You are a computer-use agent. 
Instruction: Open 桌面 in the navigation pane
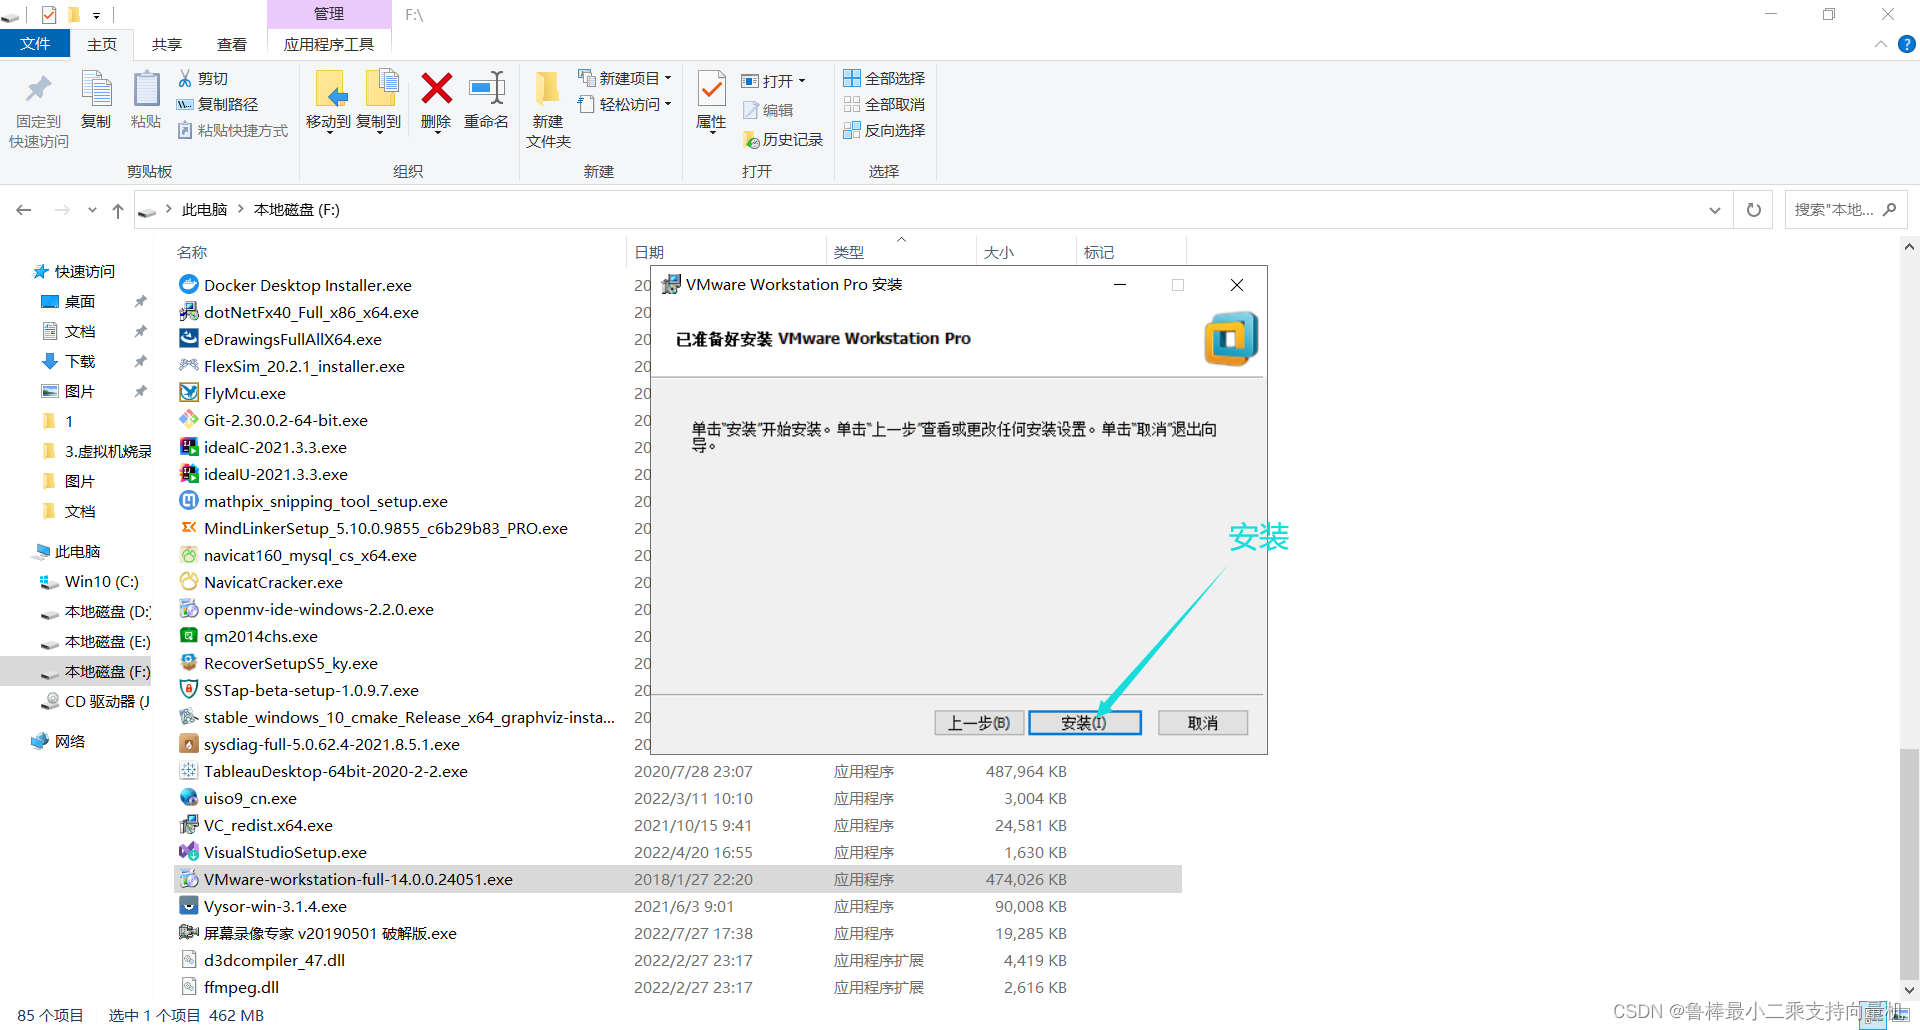tap(80, 302)
